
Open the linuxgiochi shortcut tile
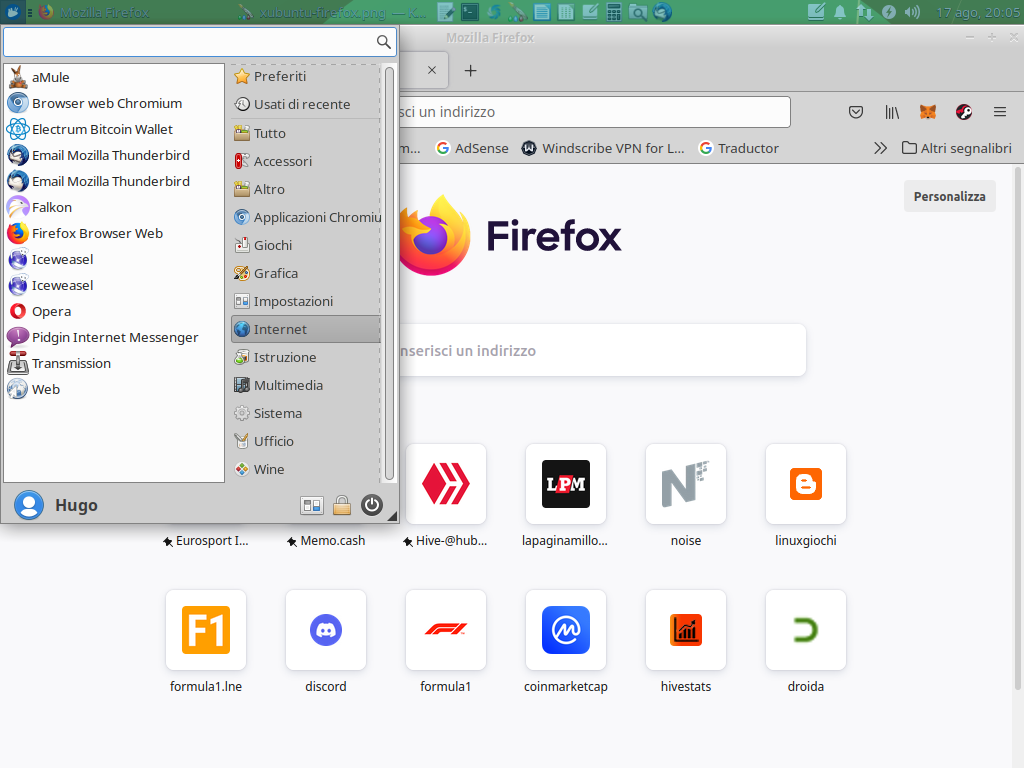coord(806,484)
